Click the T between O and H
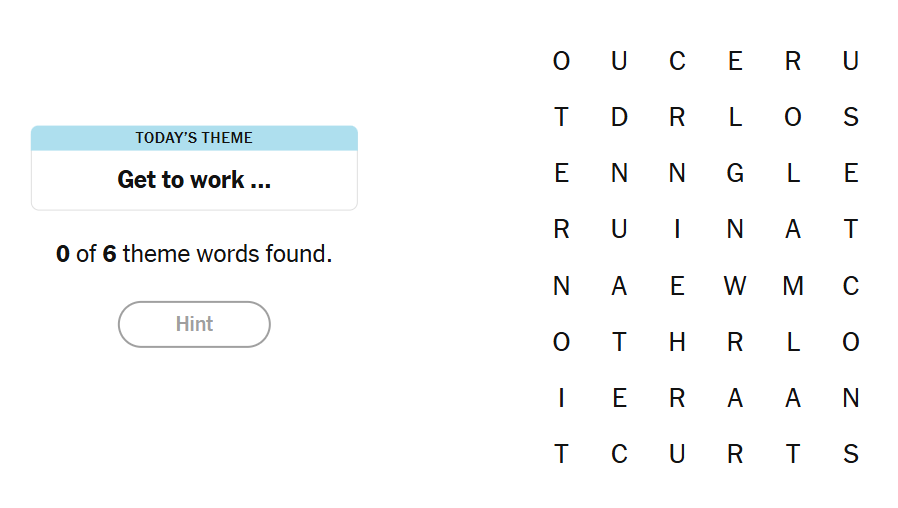 [619, 343]
